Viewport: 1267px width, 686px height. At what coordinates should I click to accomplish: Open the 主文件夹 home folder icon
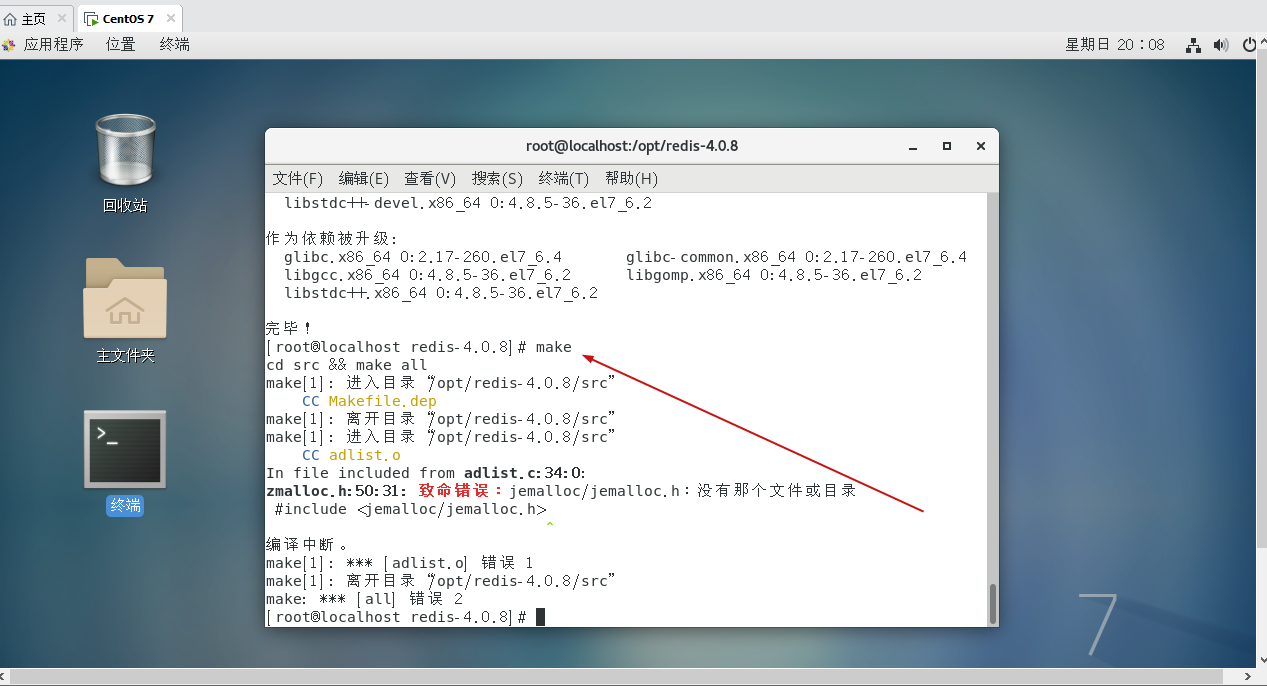[x=125, y=310]
